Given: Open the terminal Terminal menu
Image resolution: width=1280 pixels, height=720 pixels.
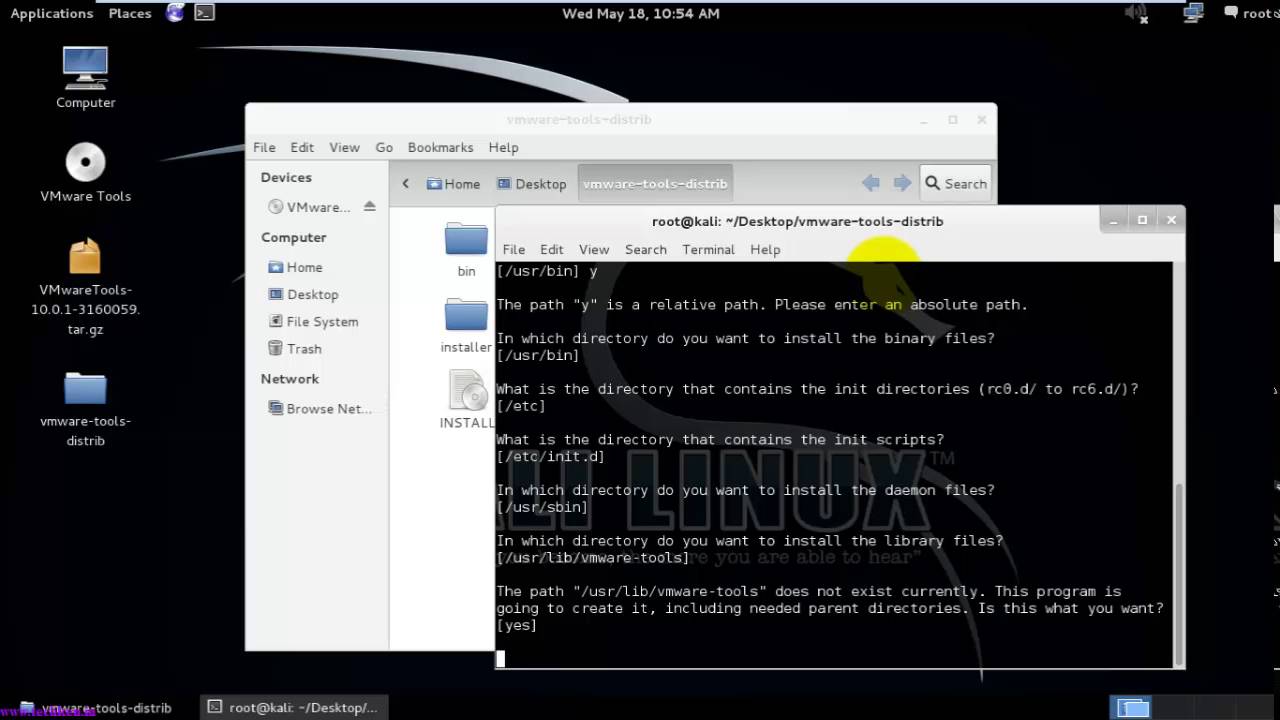Looking at the screenshot, I should pos(708,249).
